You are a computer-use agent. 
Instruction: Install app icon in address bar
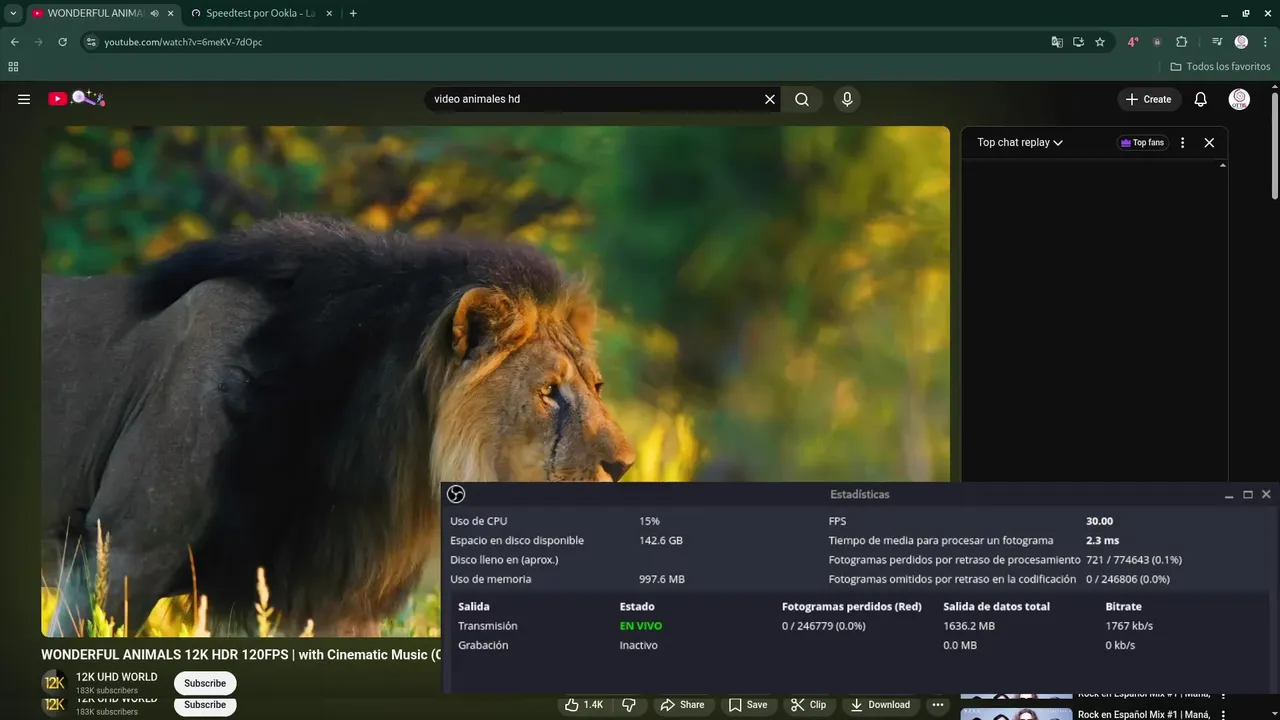point(1078,42)
